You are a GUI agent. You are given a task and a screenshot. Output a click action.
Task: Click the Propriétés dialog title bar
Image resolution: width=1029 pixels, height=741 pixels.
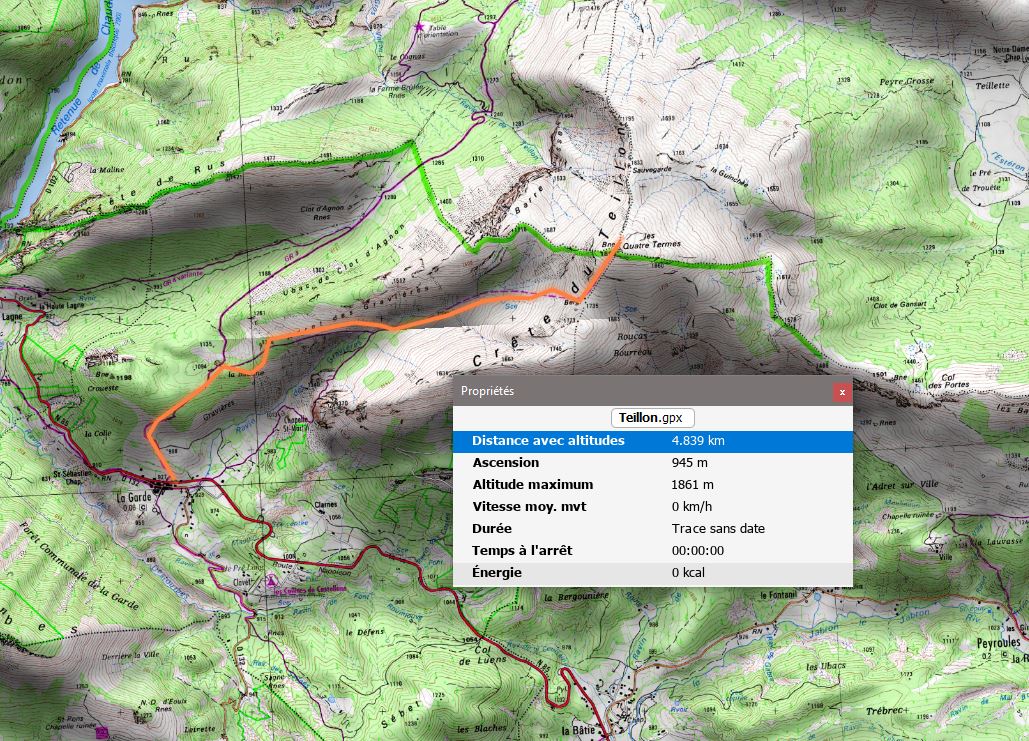[640, 392]
